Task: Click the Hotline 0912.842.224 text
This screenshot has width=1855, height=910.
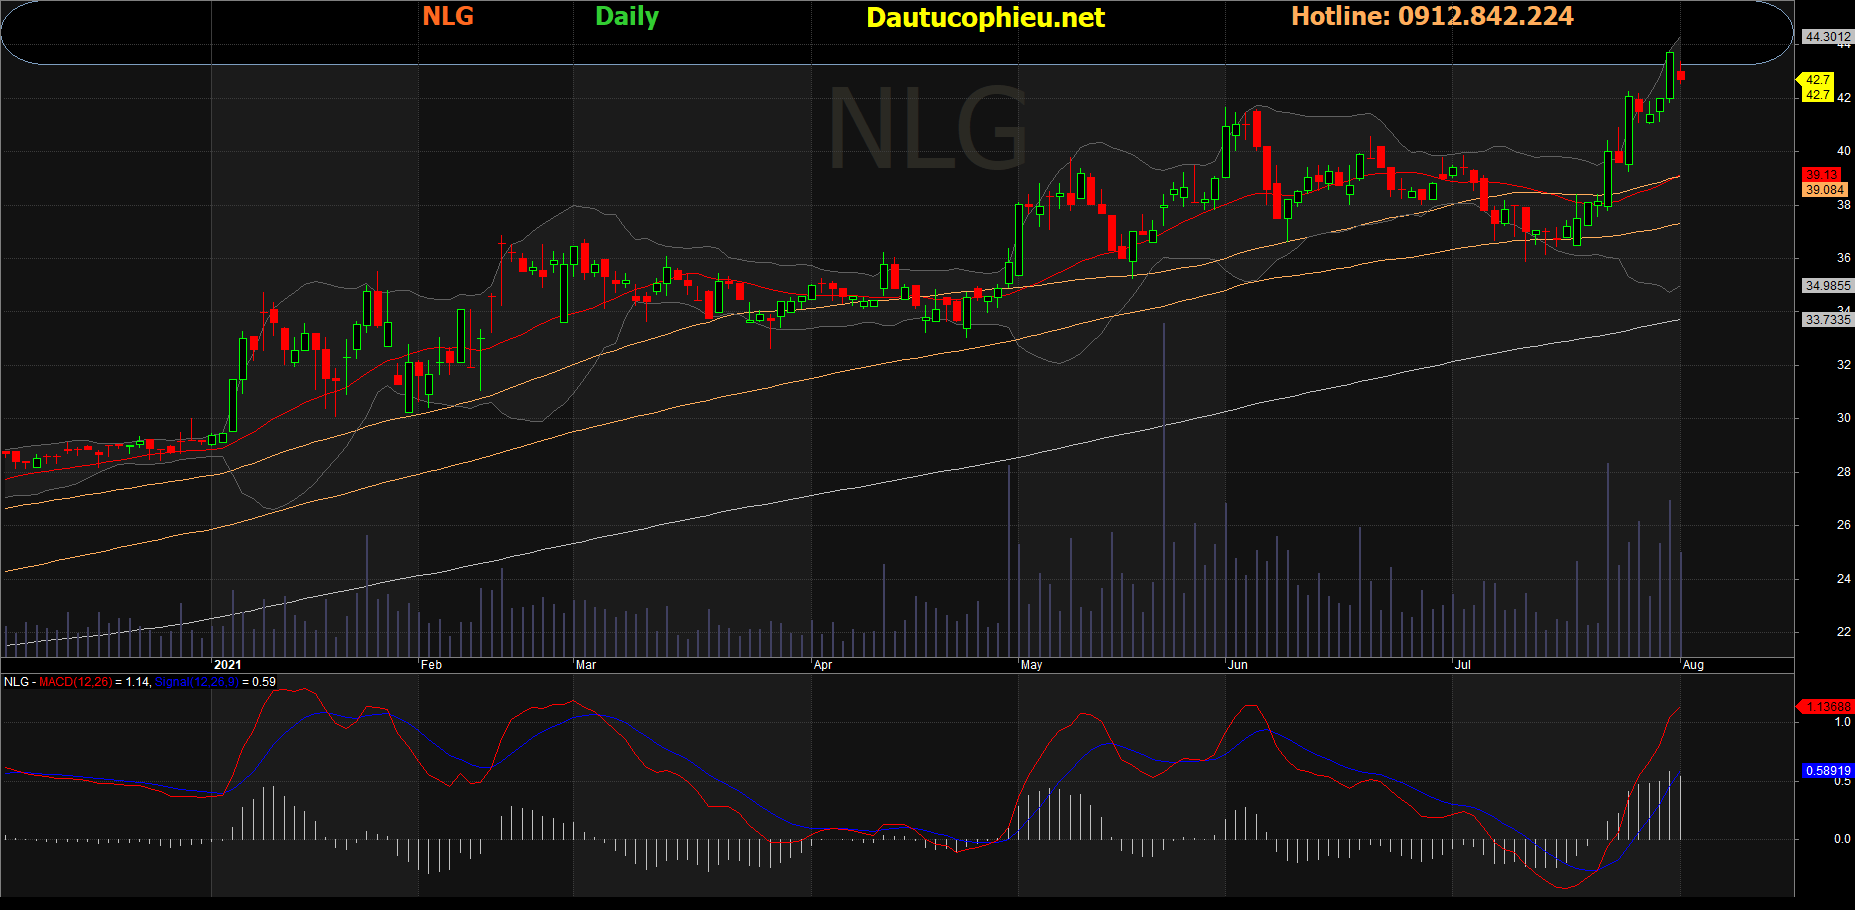Action: tap(1431, 17)
